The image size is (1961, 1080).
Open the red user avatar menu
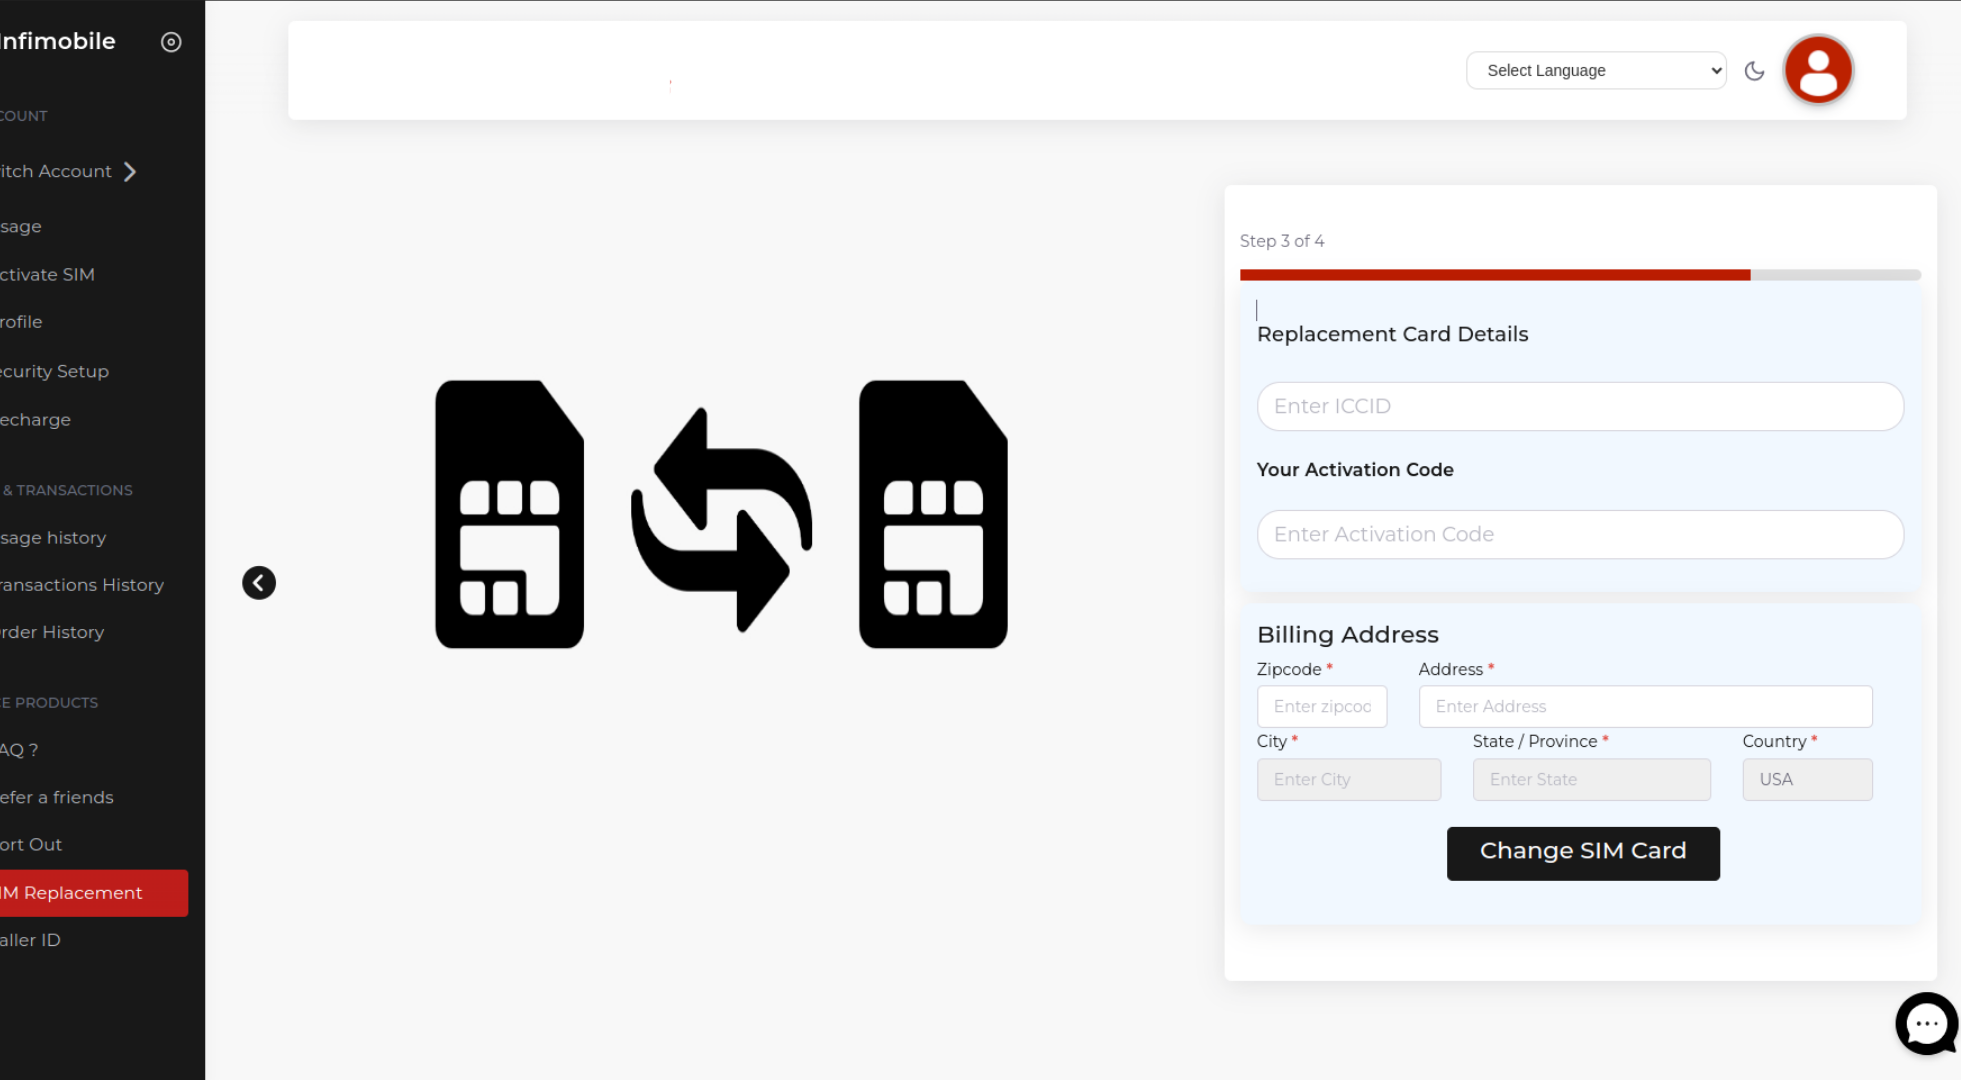[1818, 70]
